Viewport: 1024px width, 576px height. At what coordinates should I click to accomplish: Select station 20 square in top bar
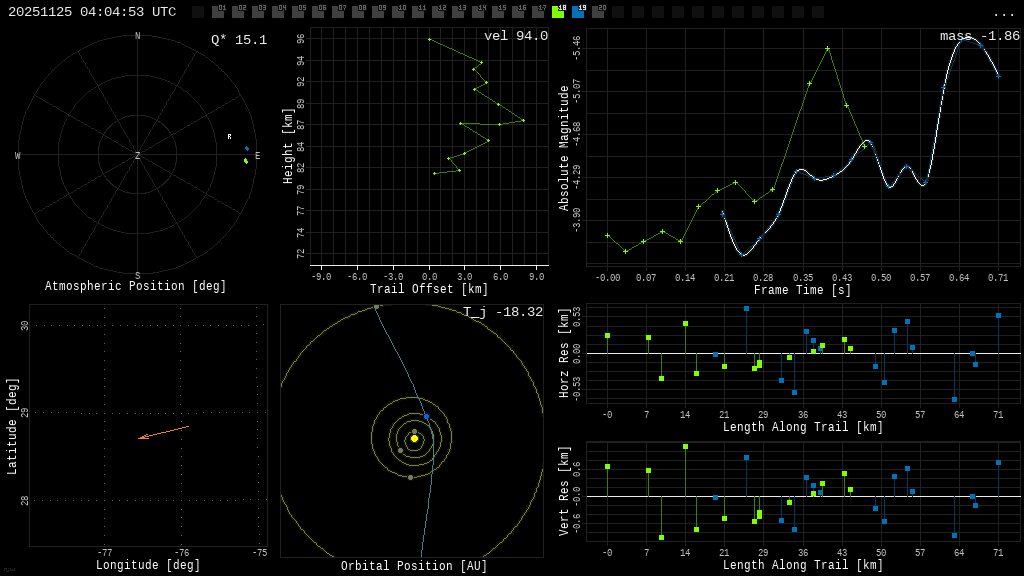598,12
